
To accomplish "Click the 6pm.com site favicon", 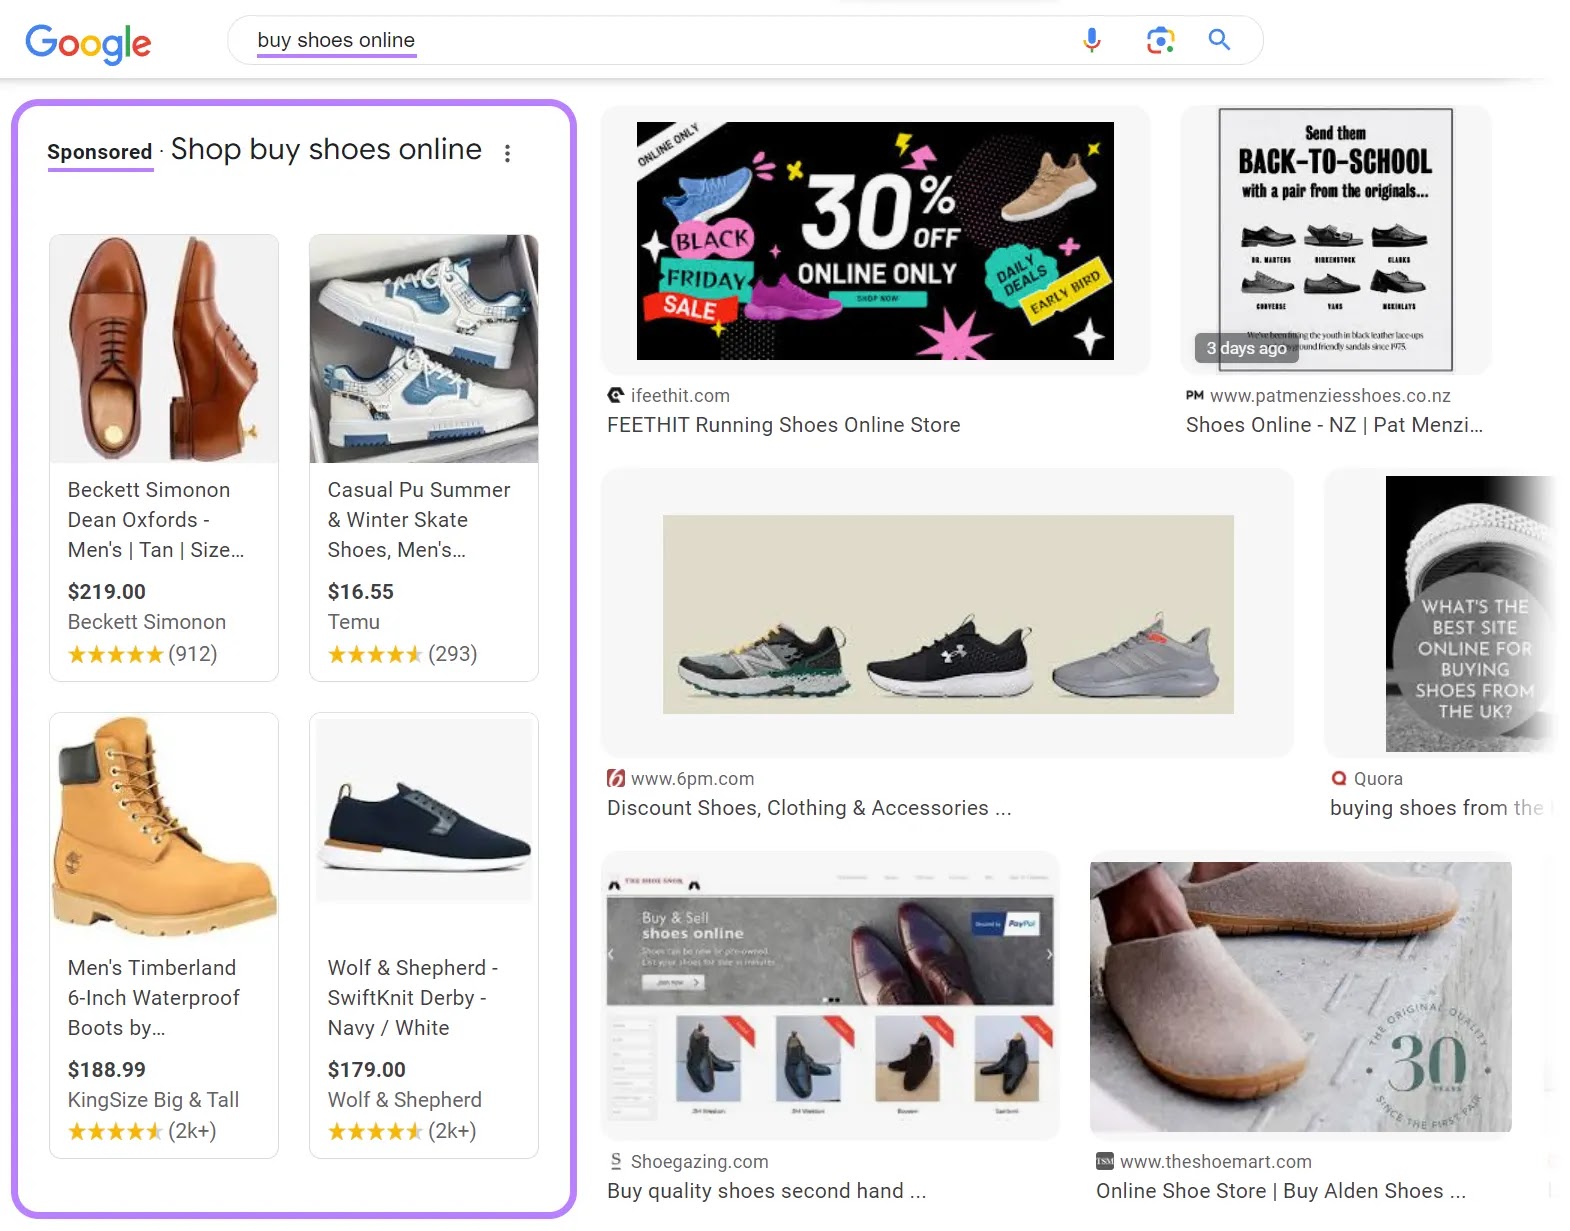I will [x=615, y=778].
